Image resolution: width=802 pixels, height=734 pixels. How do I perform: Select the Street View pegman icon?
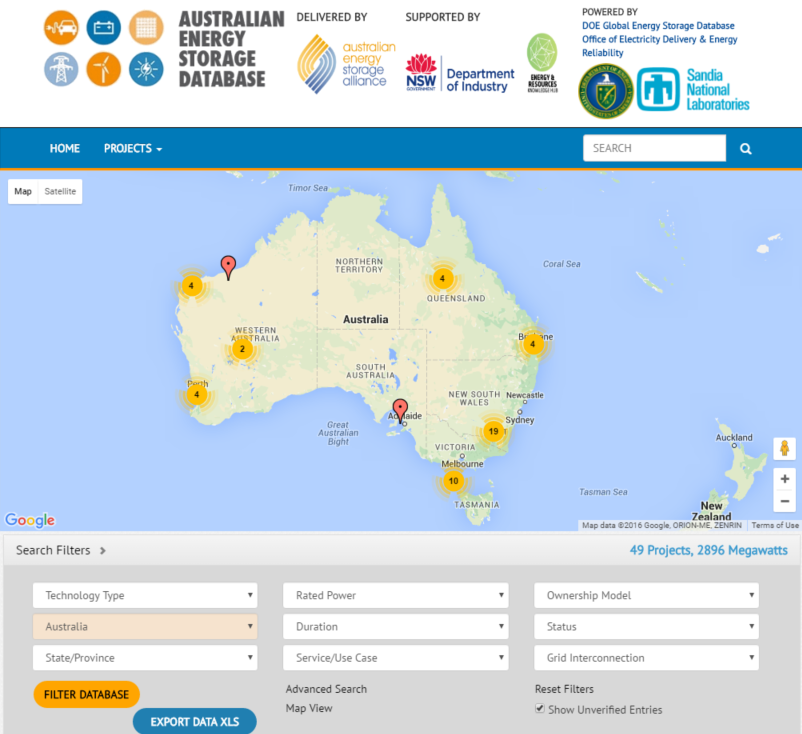pos(785,449)
